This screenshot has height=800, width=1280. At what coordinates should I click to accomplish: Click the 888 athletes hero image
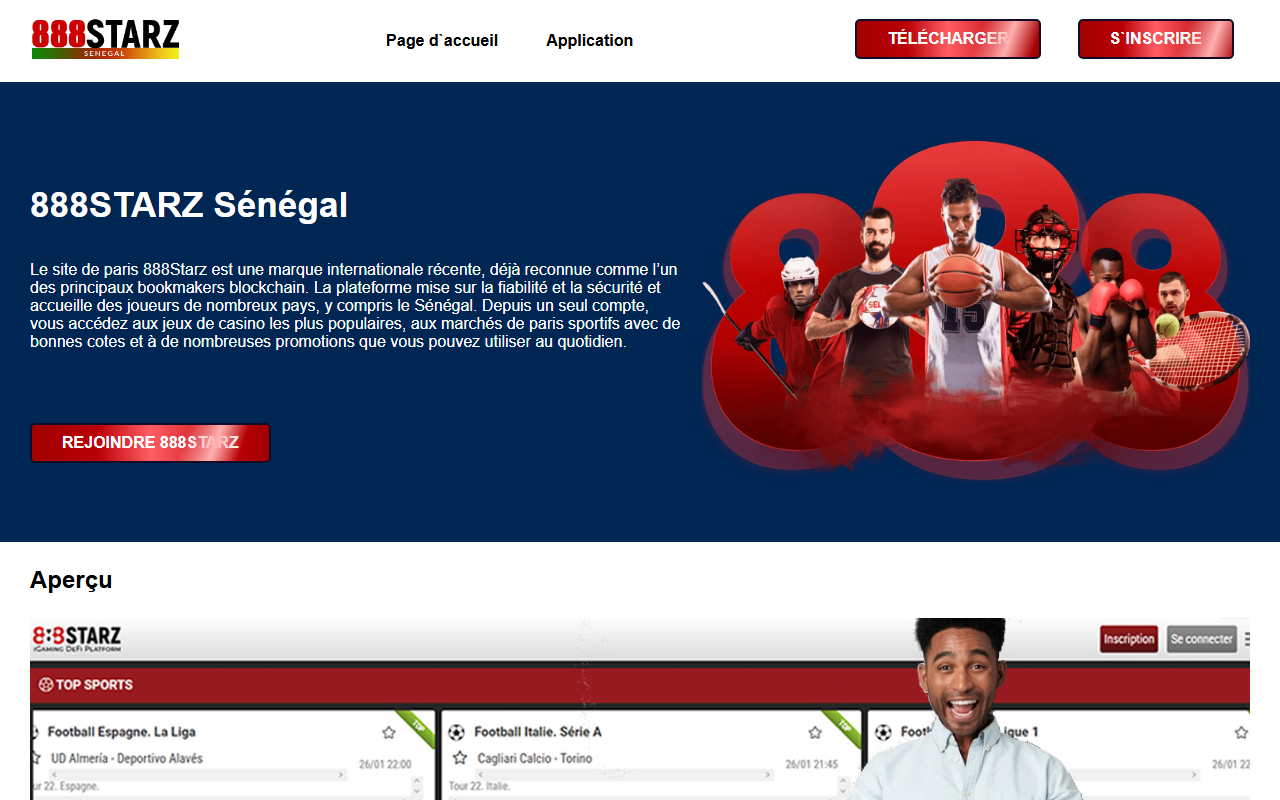click(x=976, y=310)
